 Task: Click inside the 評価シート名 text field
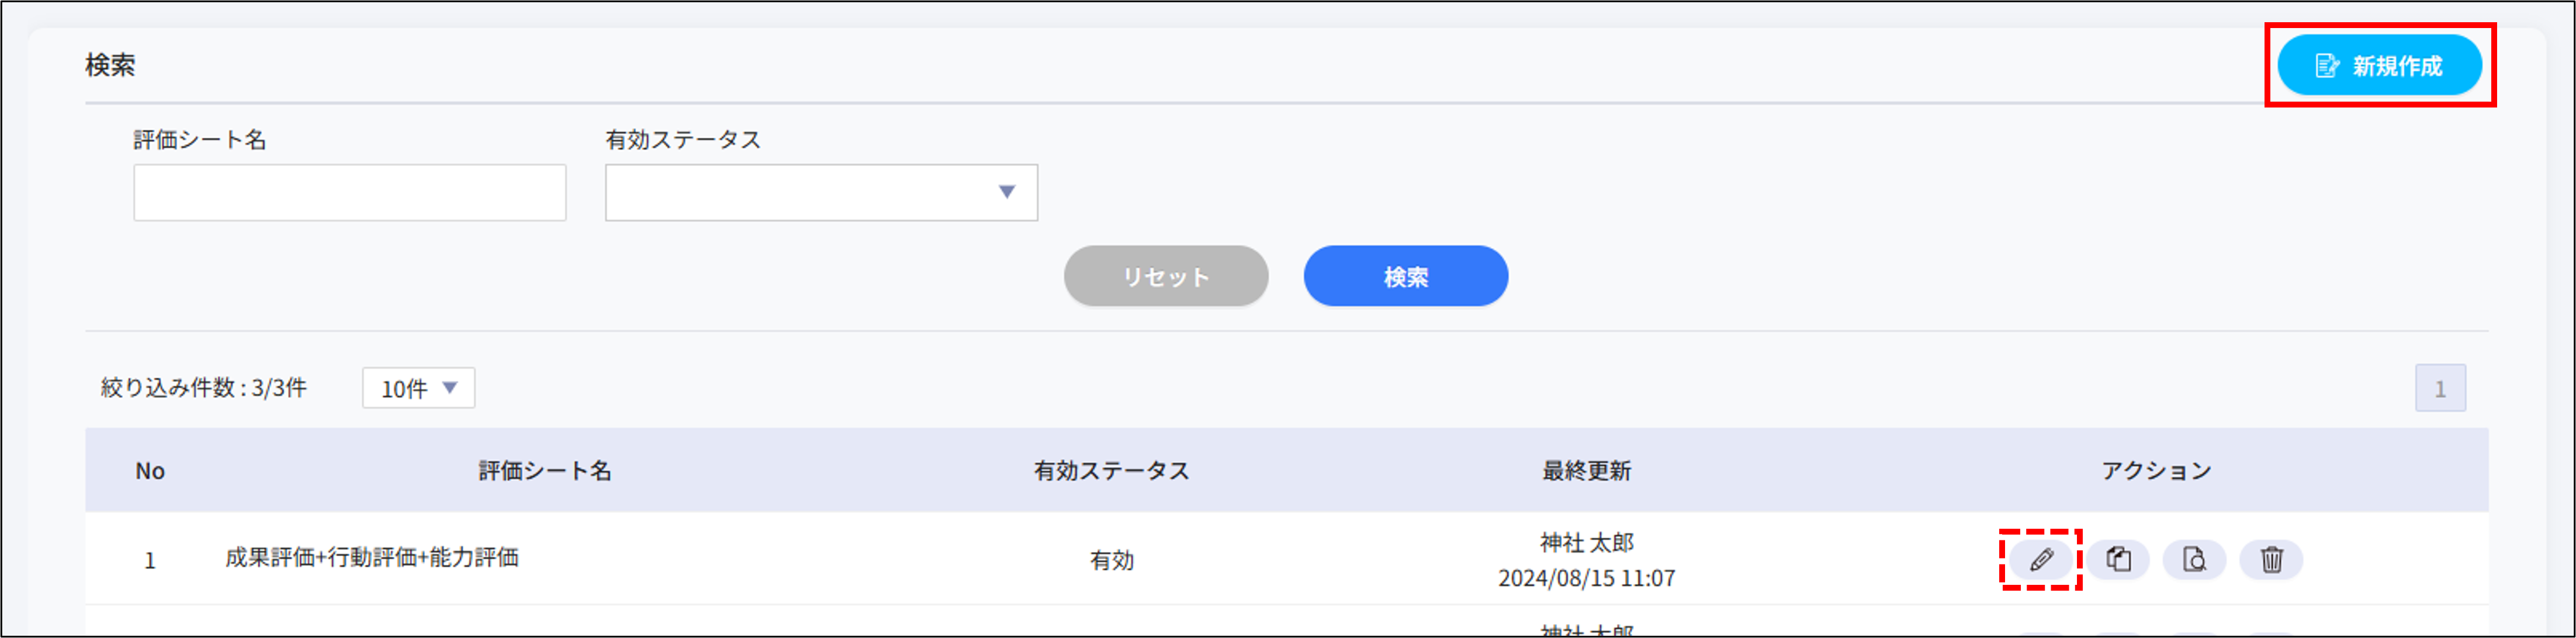349,192
